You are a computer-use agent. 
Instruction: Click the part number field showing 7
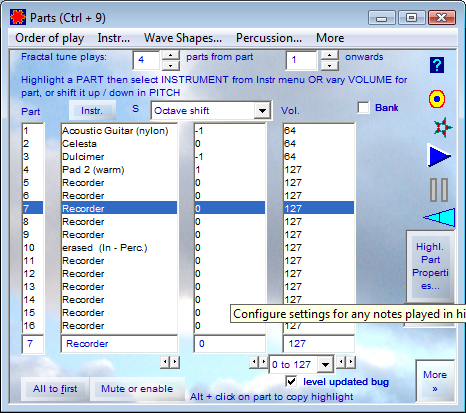tap(32, 344)
